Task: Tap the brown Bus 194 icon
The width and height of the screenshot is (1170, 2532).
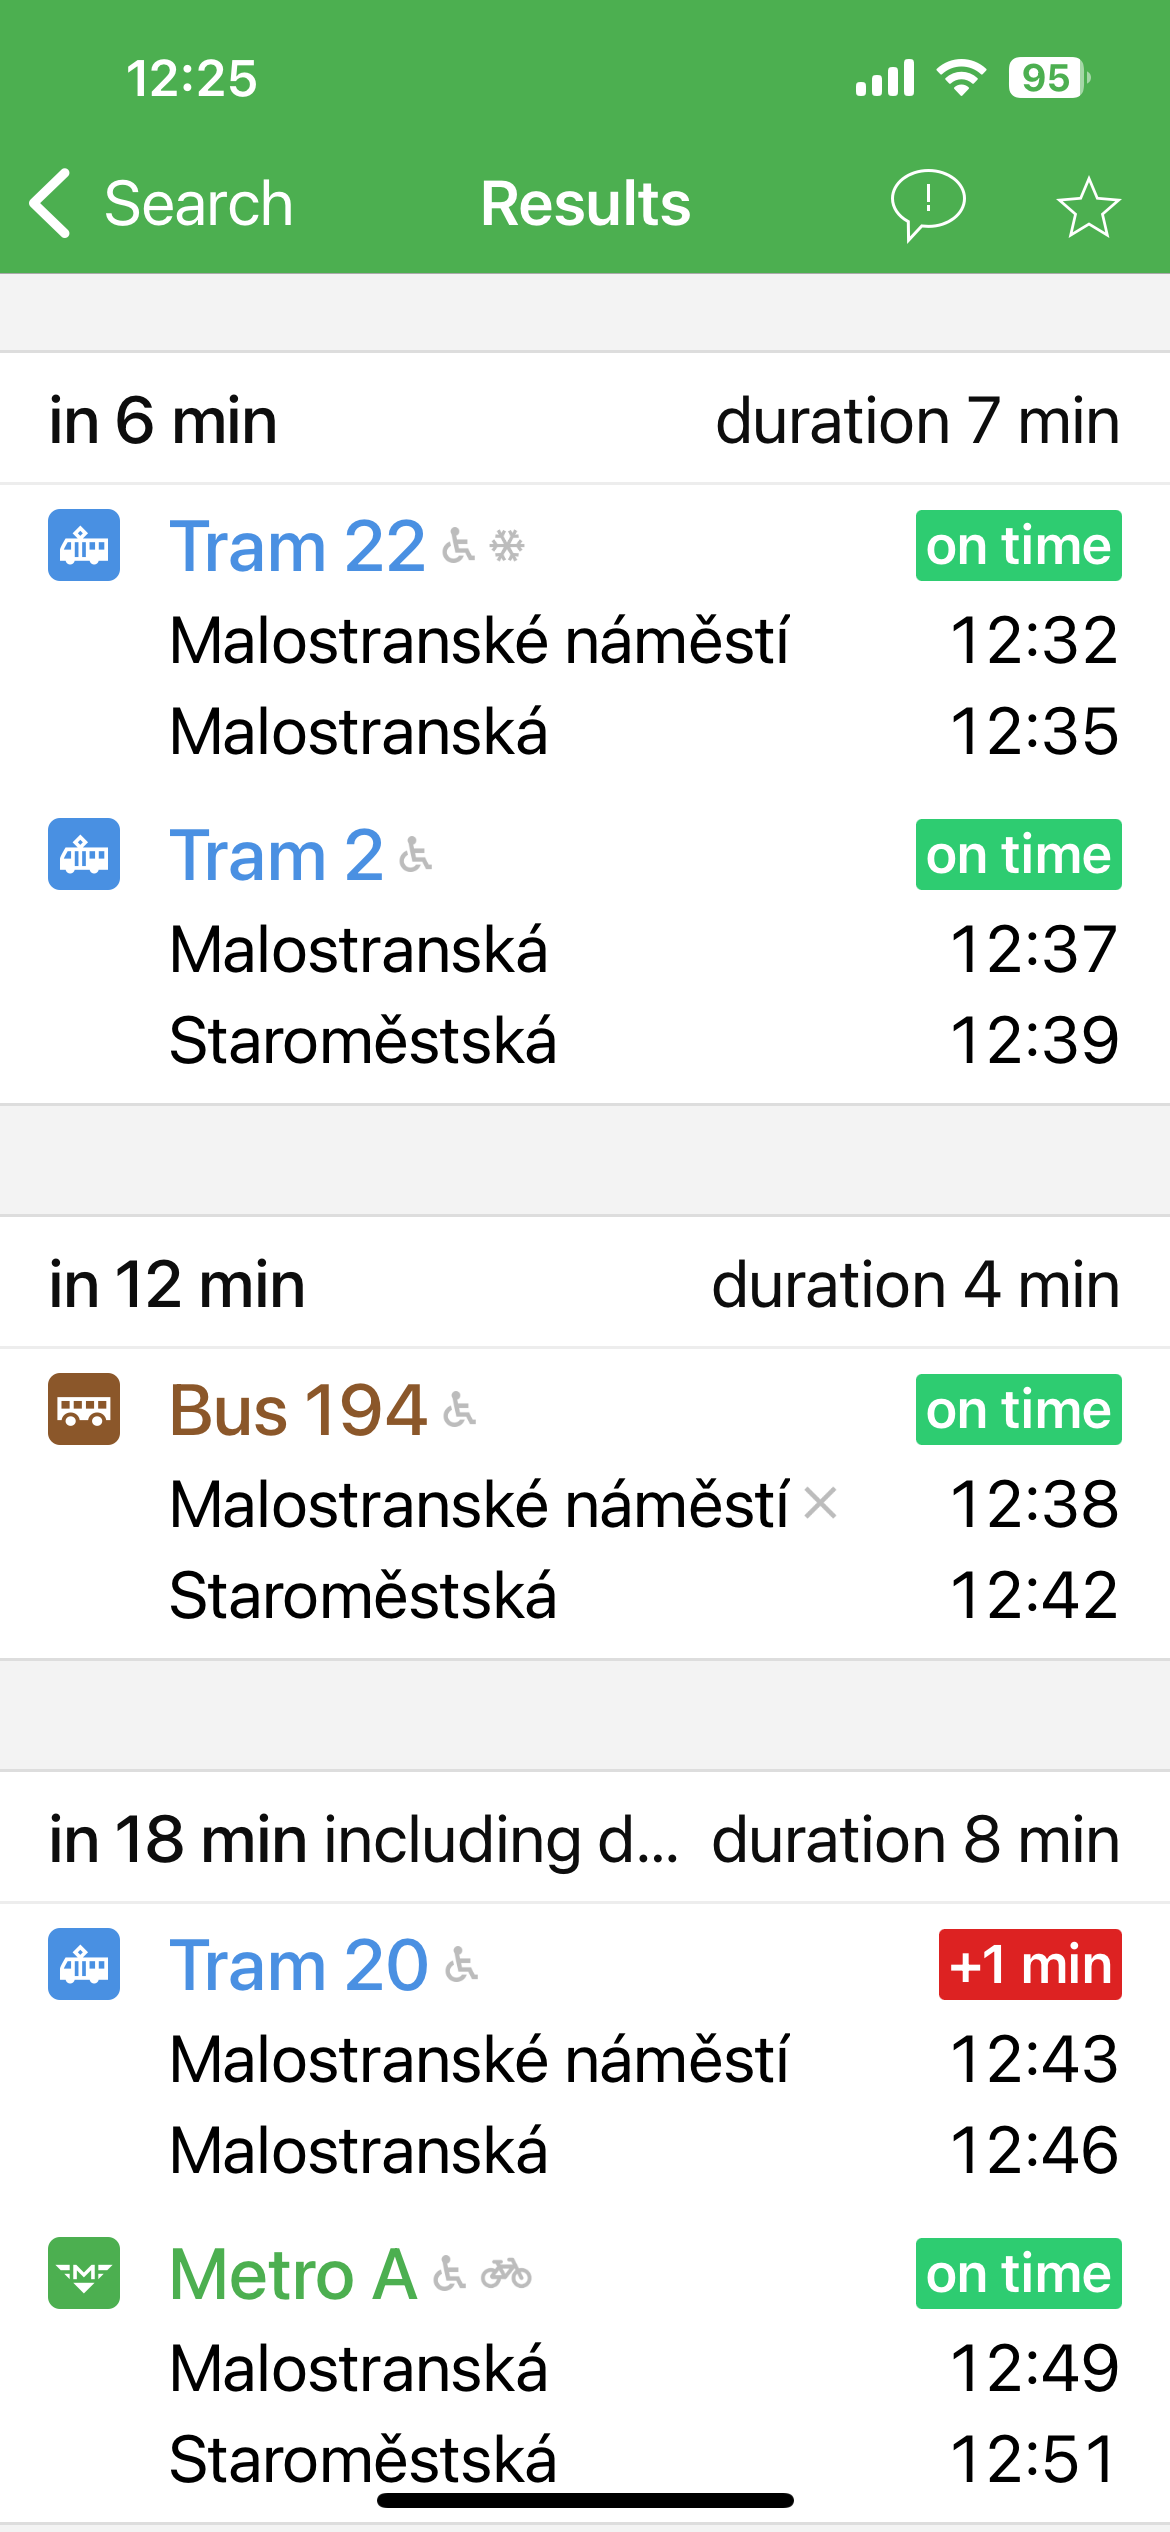Action: tap(84, 1409)
